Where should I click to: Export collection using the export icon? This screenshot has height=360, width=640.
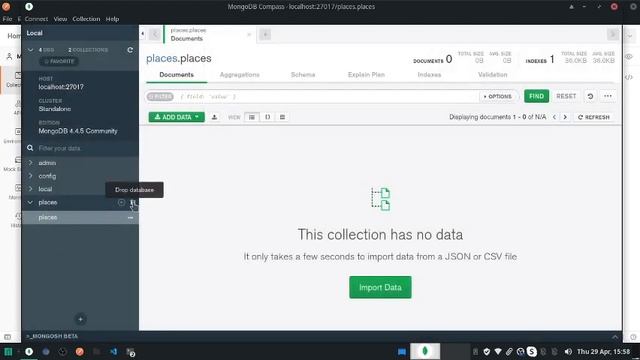tap(214, 117)
